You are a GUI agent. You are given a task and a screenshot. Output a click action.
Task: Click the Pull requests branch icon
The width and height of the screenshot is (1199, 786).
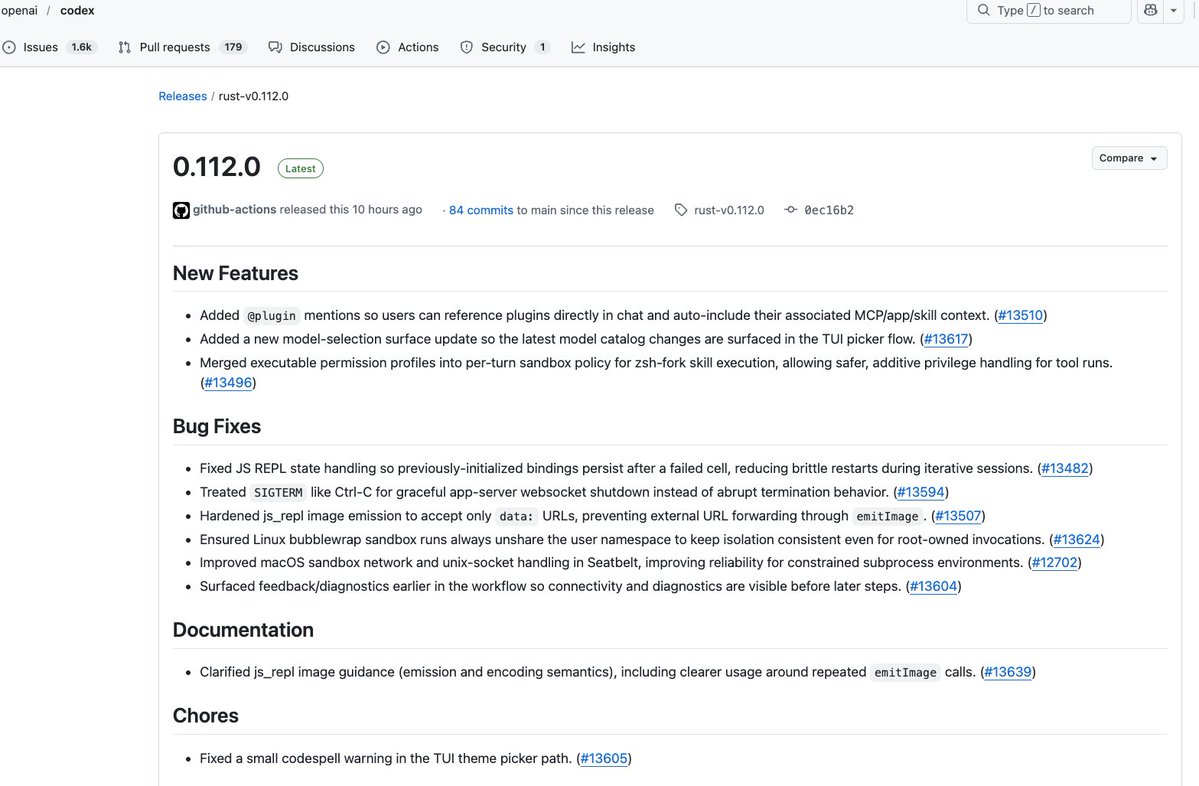[125, 47]
